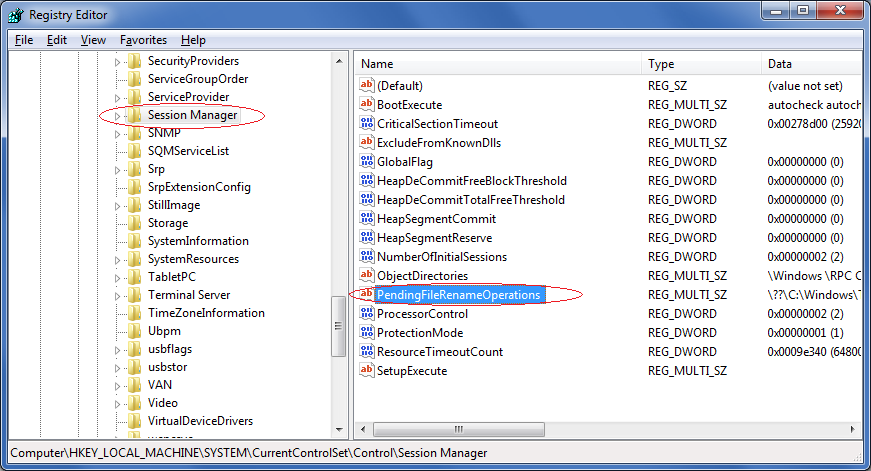Viewport: 871px width, 471px height.
Task: Click the Terminal Server folder icon
Action: (136, 295)
